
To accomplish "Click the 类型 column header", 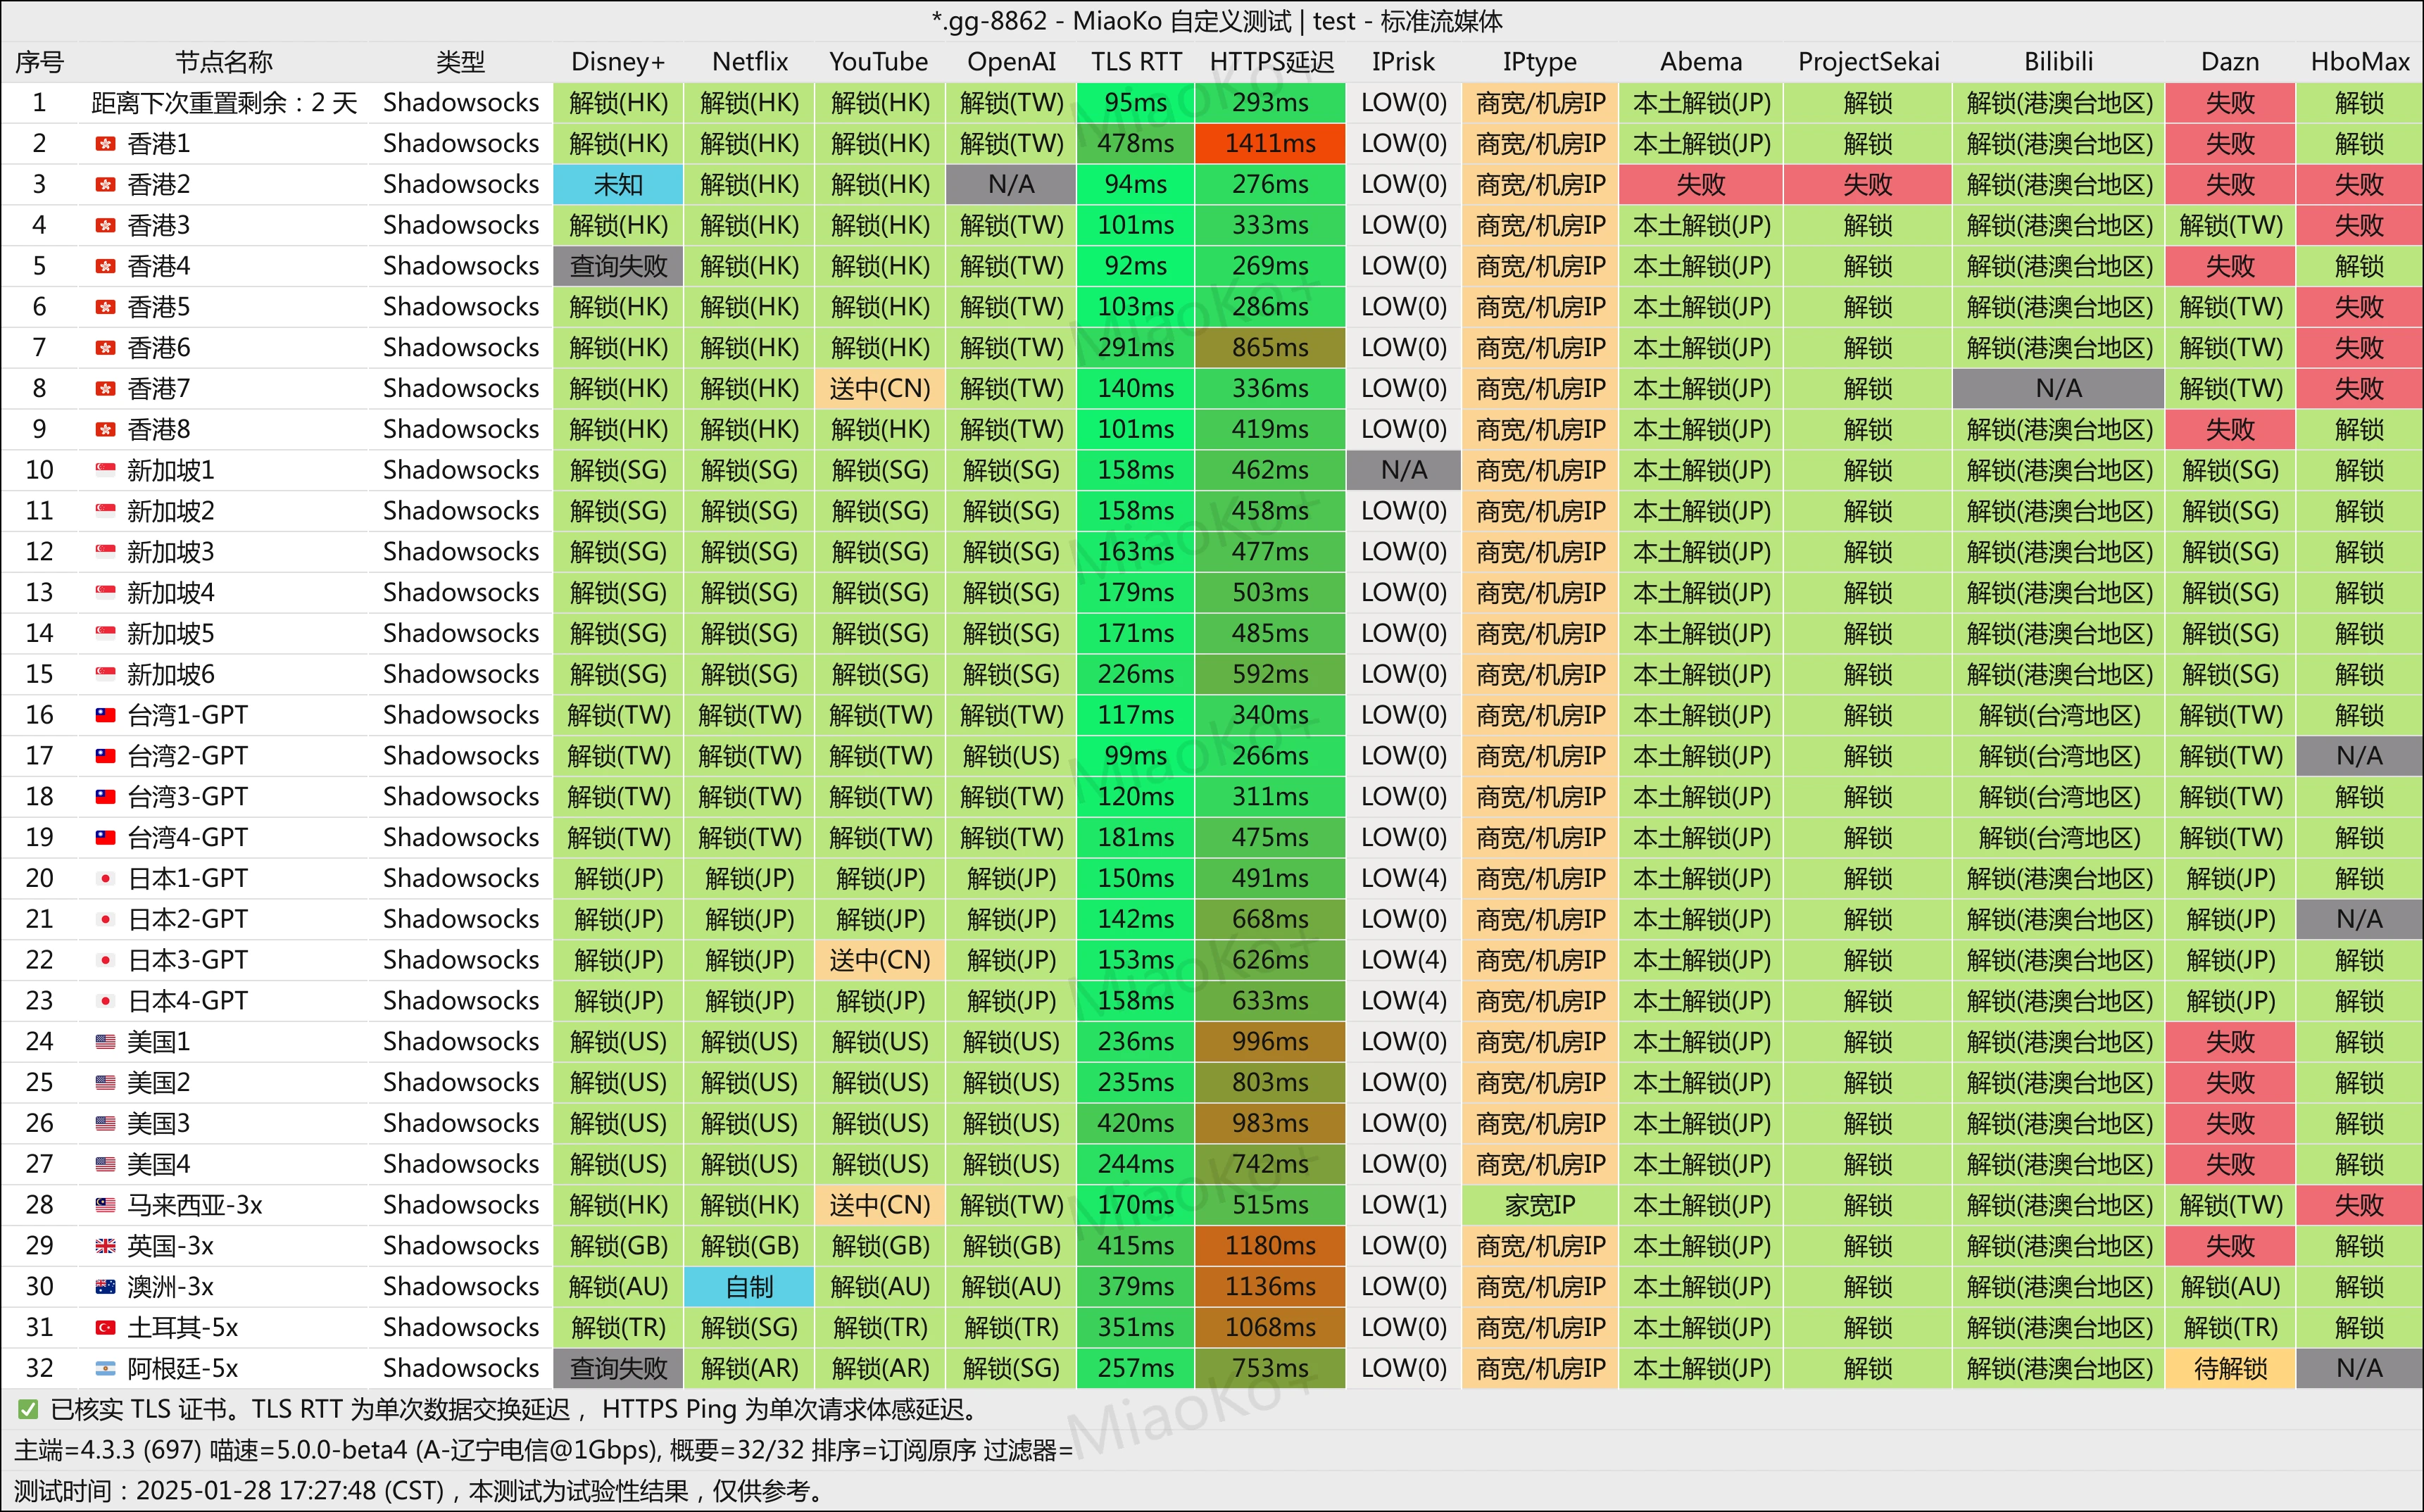I will coord(460,62).
